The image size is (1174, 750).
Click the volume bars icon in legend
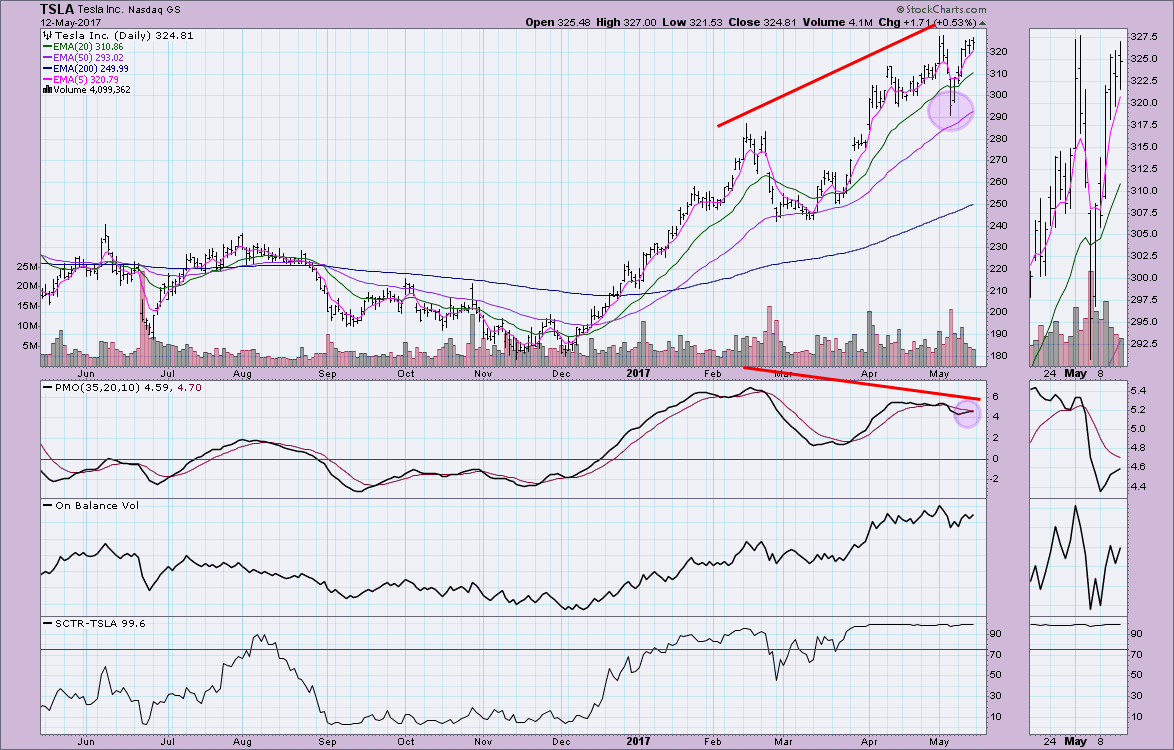point(45,89)
